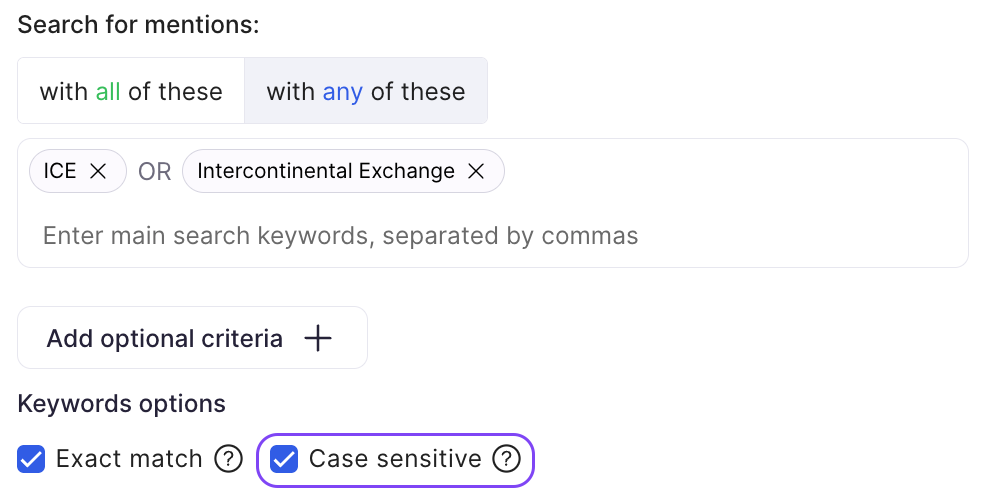This screenshot has width=984, height=495.
Task: Click the Keywords options section heading
Action: 121,404
